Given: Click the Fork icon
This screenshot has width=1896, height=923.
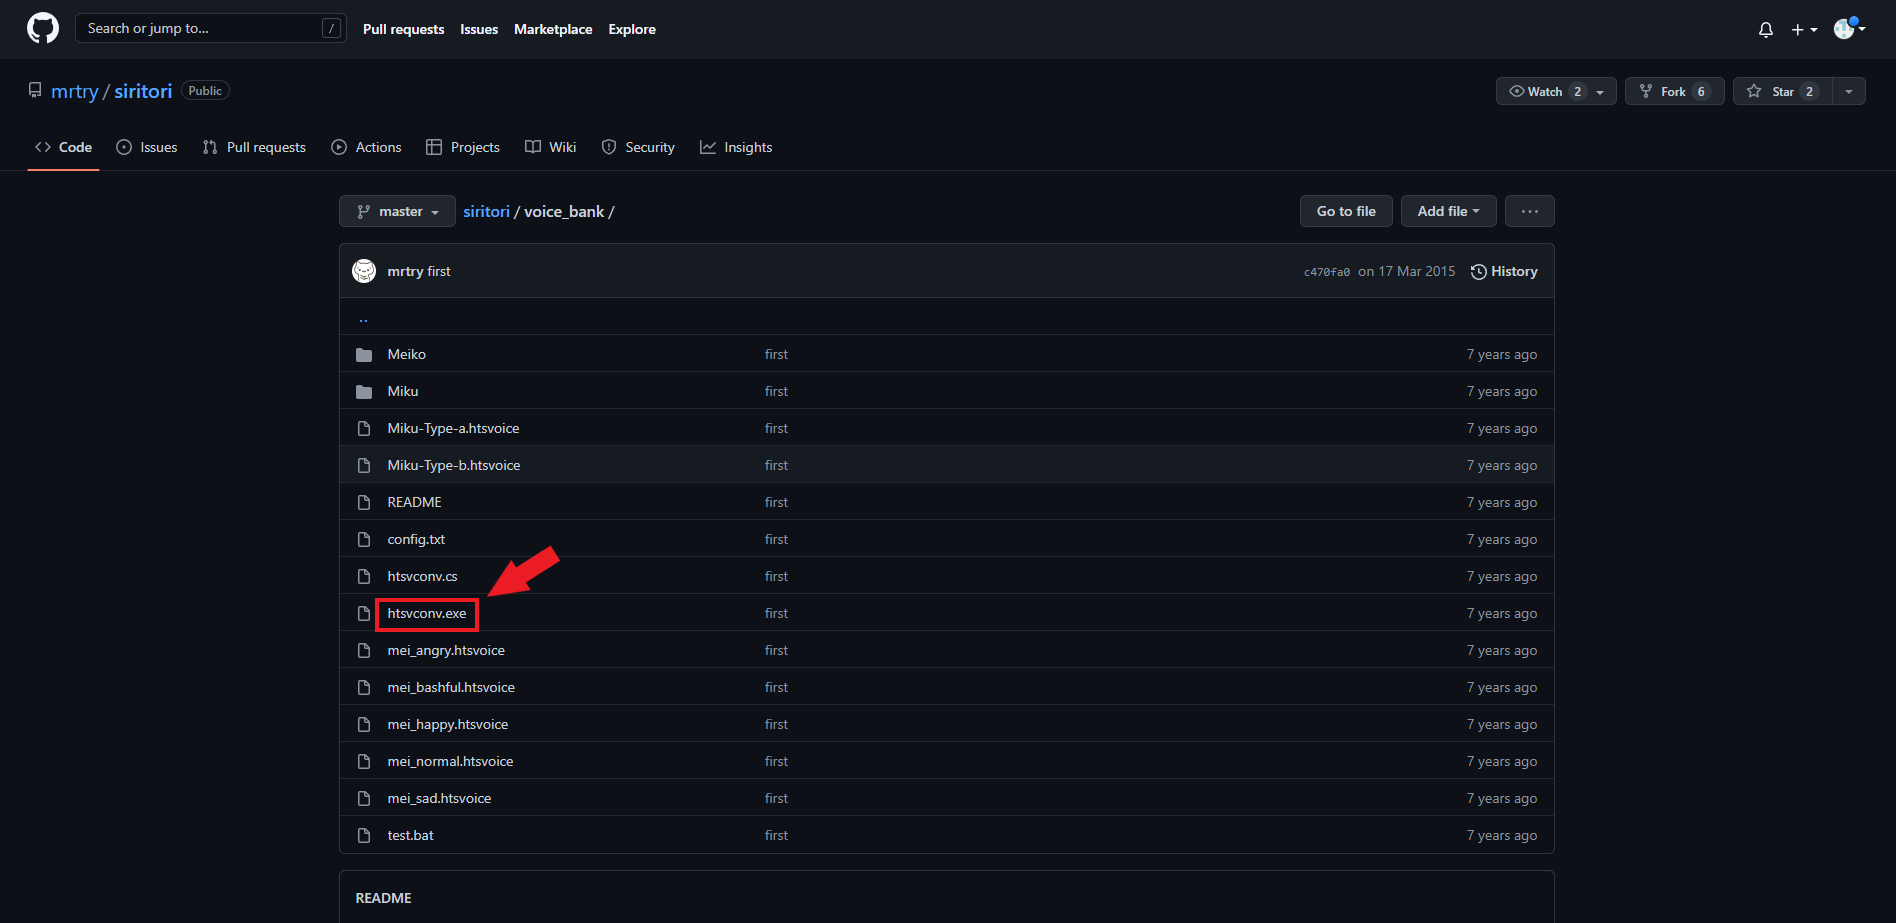Looking at the screenshot, I should tap(1646, 91).
